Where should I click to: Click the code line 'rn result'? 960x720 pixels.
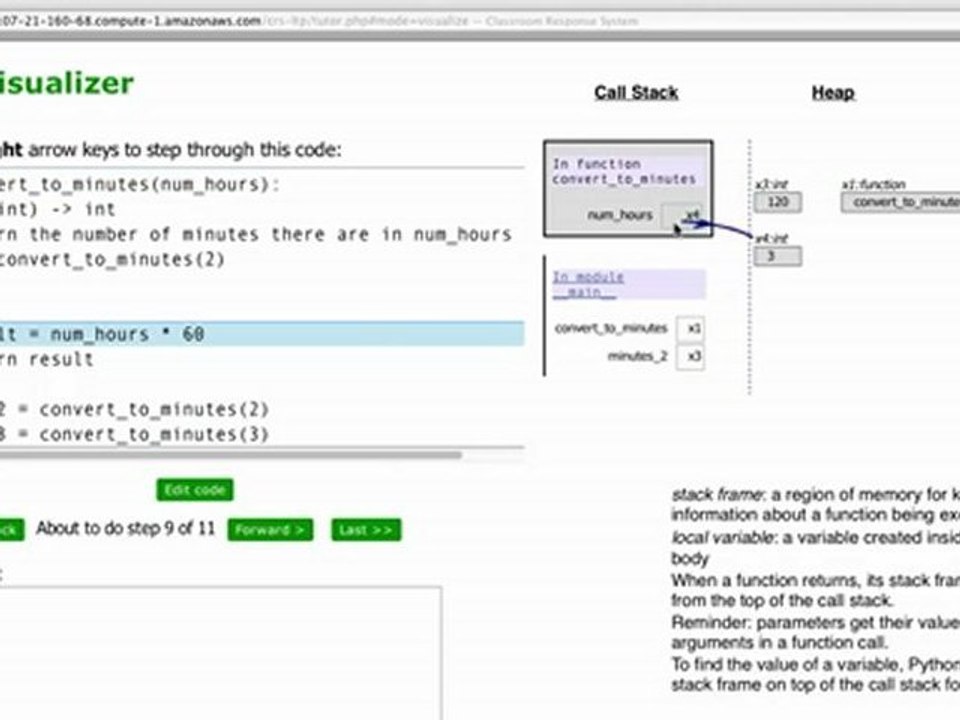47,359
